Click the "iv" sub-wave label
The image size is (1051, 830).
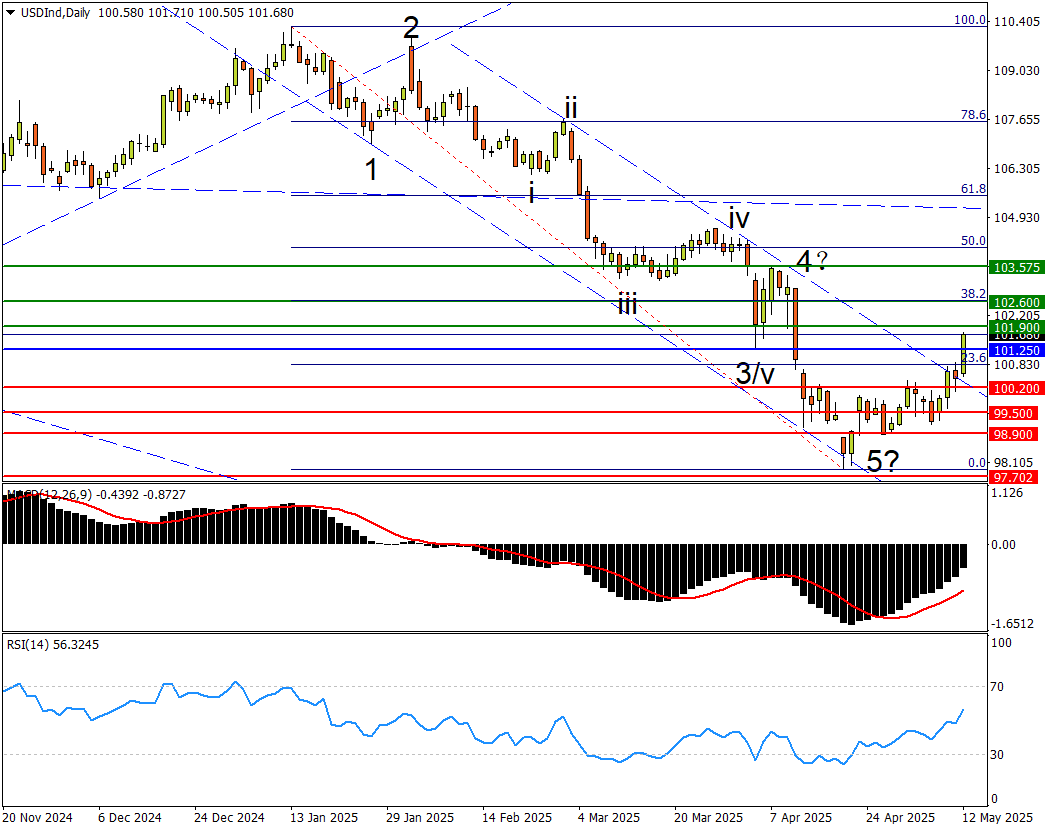739,218
